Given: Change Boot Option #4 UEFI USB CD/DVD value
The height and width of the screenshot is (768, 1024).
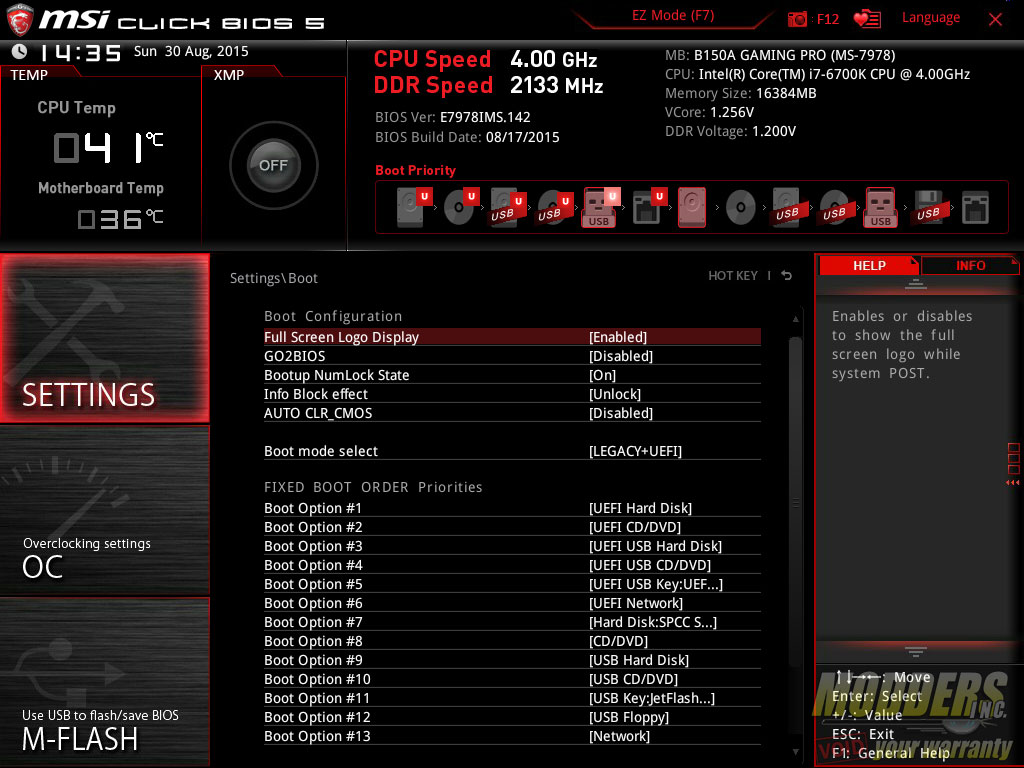Looking at the screenshot, I should point(650,565).
